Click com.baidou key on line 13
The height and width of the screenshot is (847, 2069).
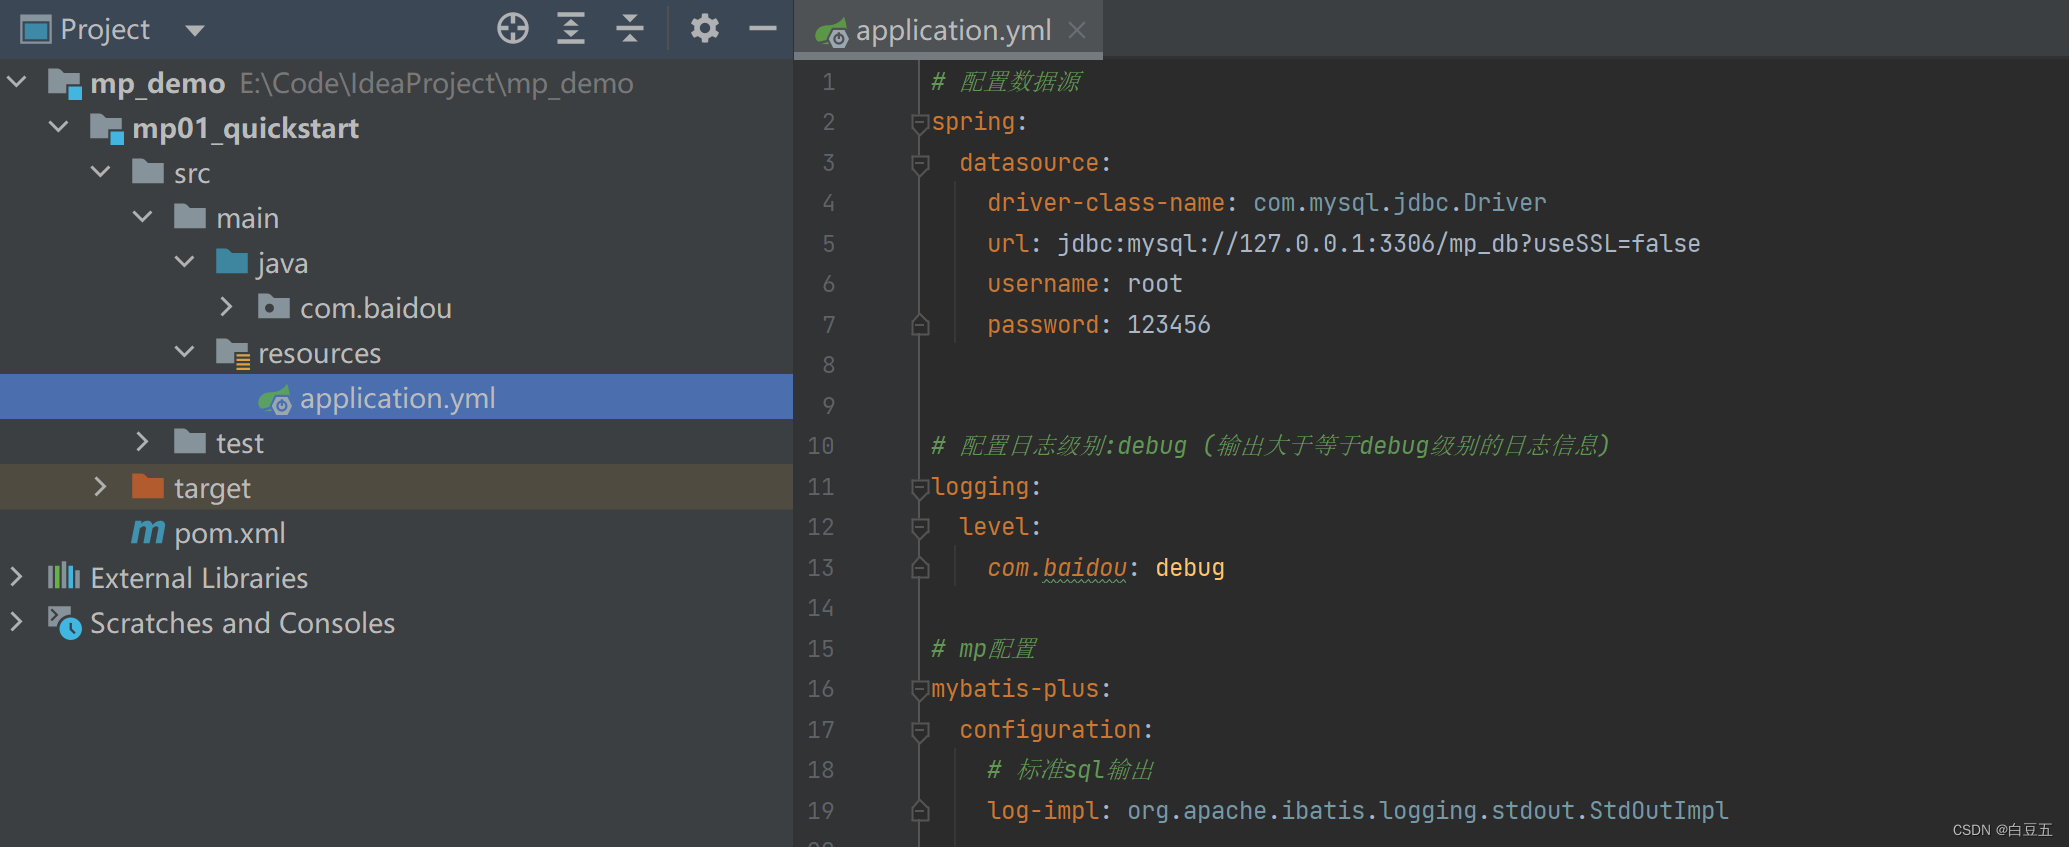1057,568
